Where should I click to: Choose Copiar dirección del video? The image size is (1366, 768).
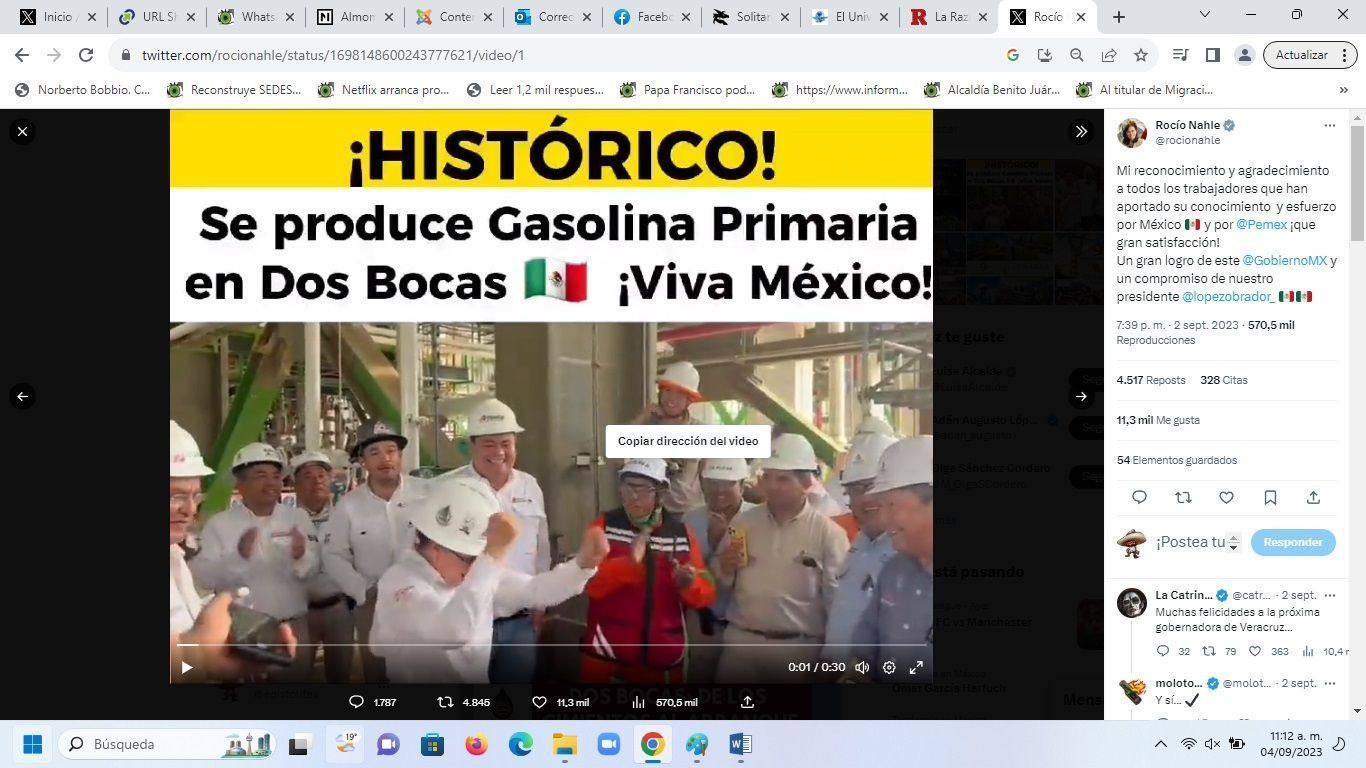click(x=688, y=441)
